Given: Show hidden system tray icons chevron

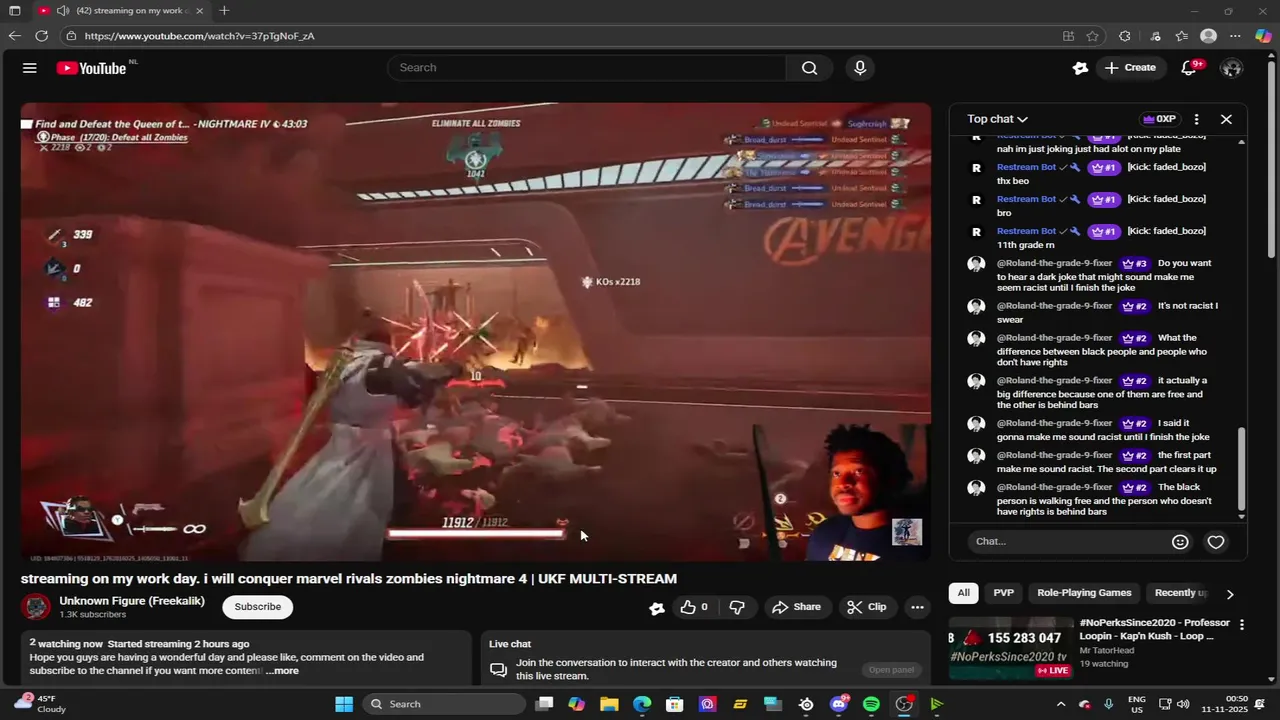Looking at the screenshot, I should pos(1061,704).
